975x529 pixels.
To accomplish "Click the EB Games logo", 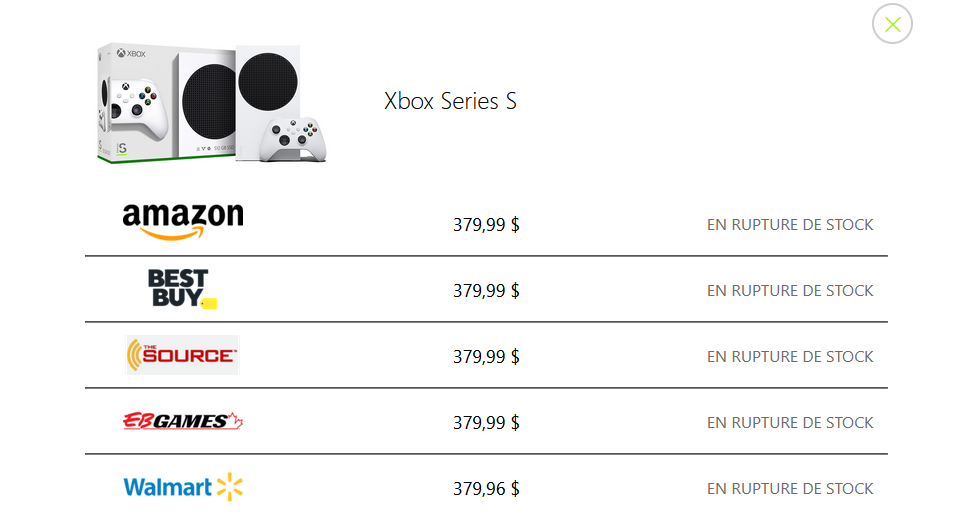I will (x=183, y=422).
